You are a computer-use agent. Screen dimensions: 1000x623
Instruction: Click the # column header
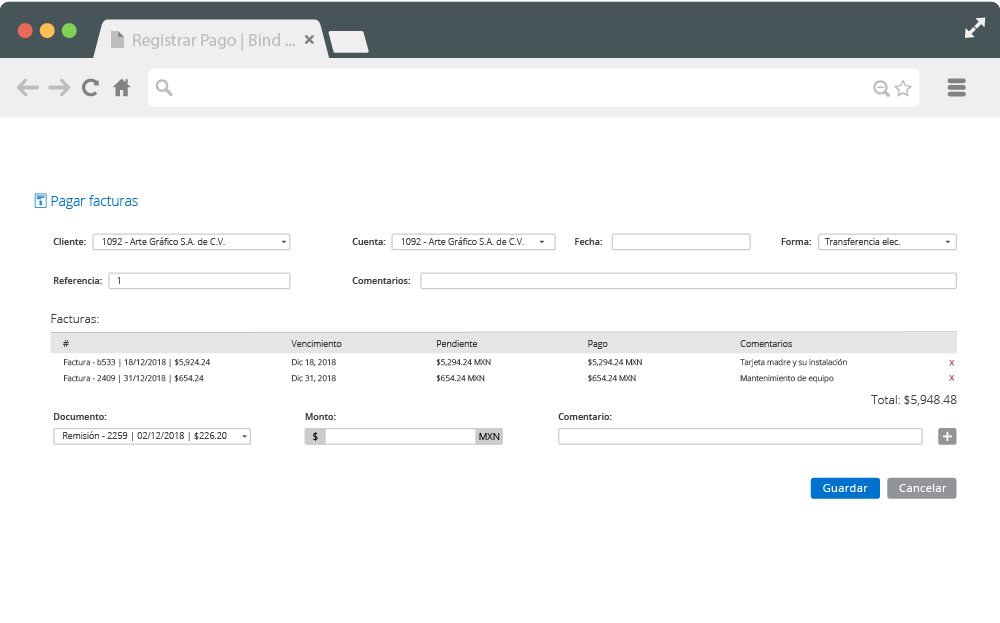[x=66, y=344]
